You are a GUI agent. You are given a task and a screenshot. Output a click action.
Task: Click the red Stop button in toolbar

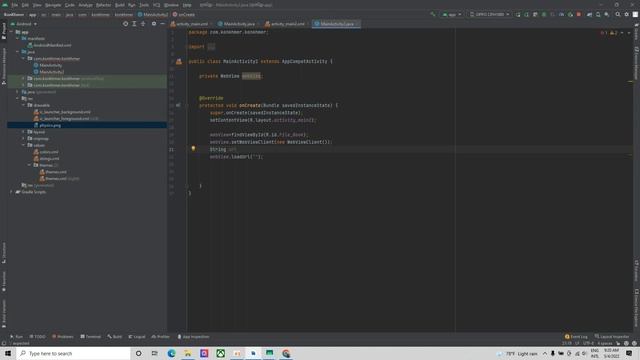(578, 14)
